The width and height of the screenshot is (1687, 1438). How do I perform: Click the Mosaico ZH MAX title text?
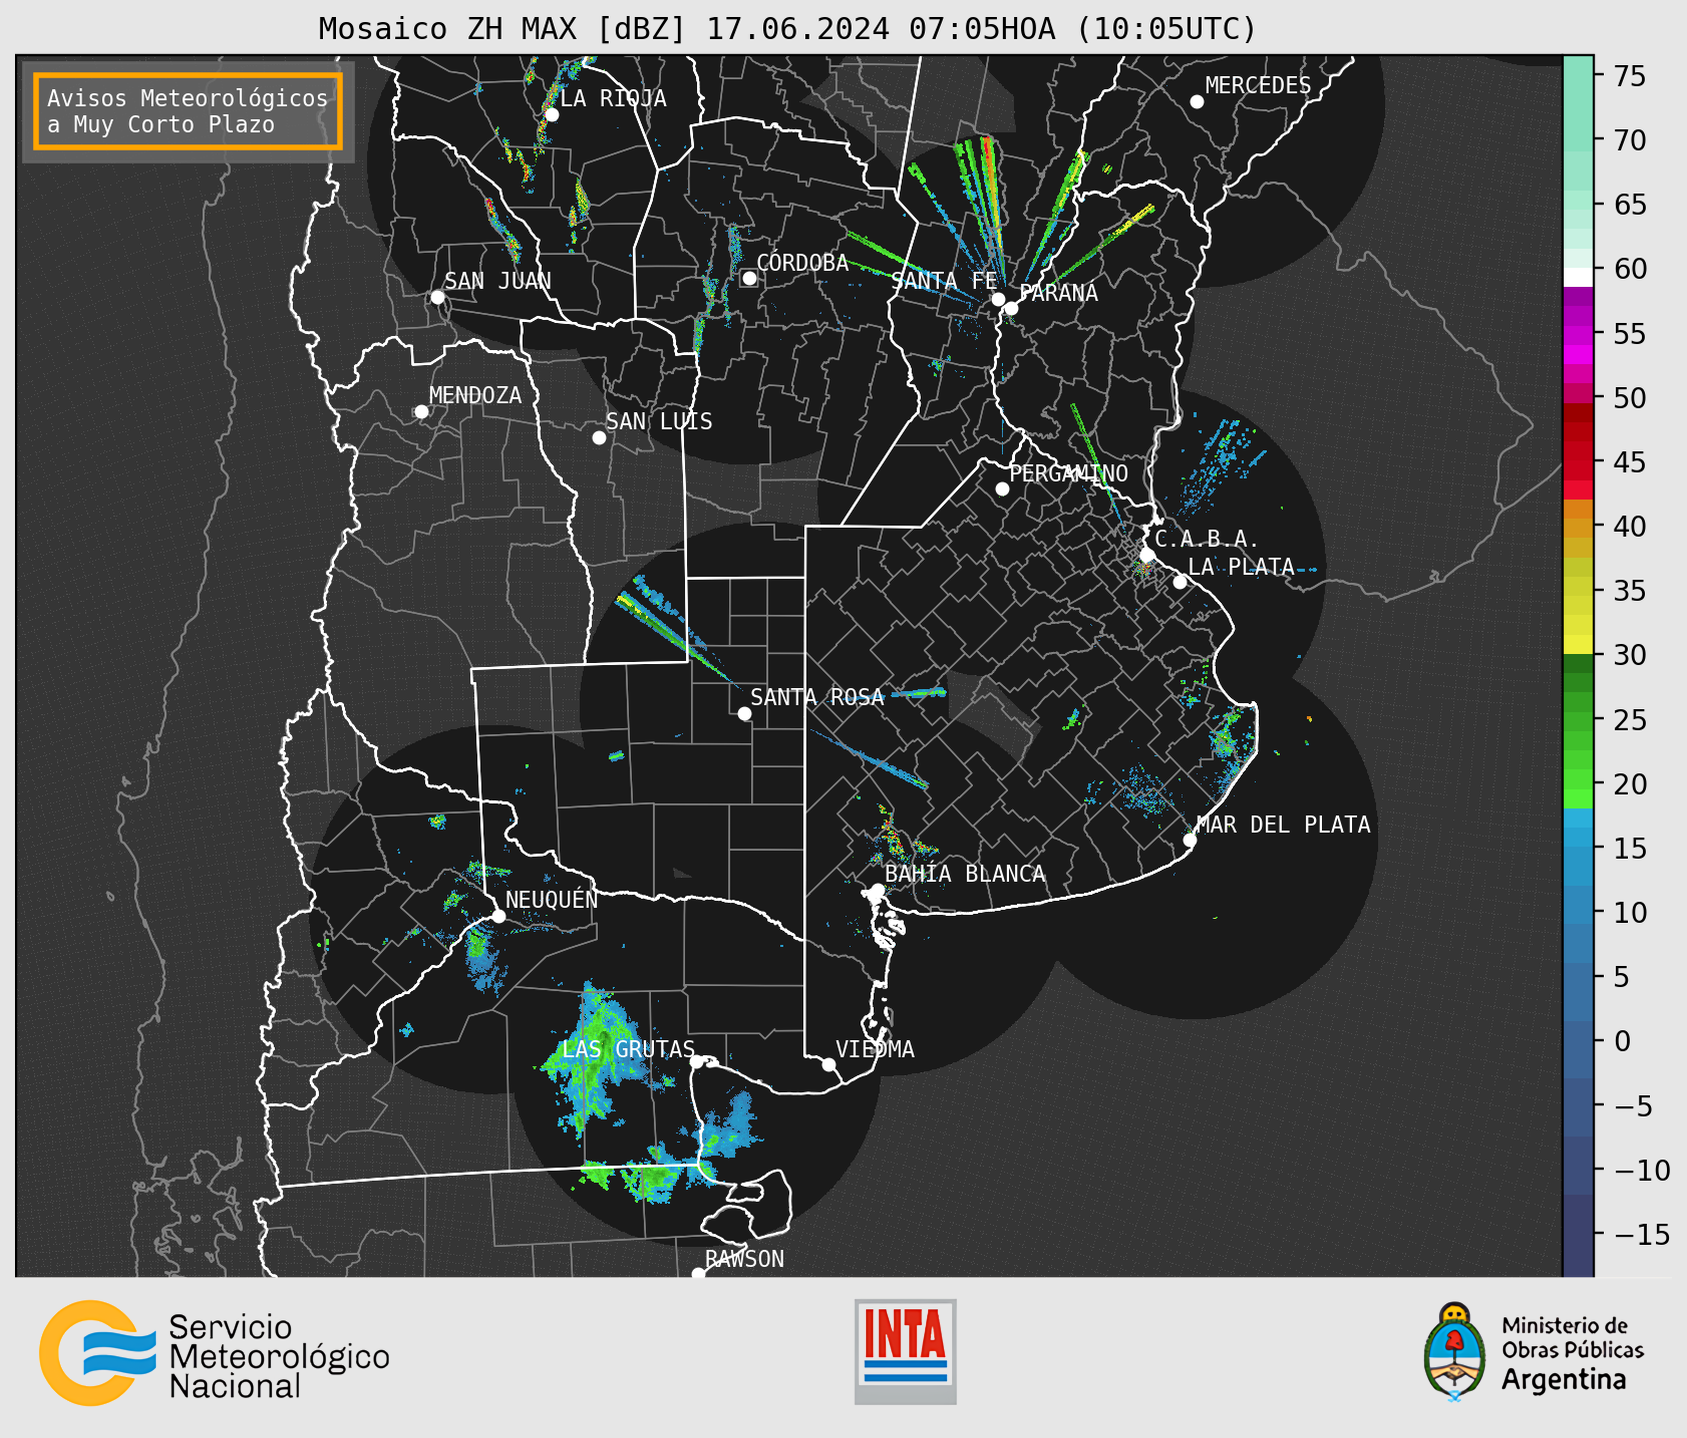click(786, 28)
